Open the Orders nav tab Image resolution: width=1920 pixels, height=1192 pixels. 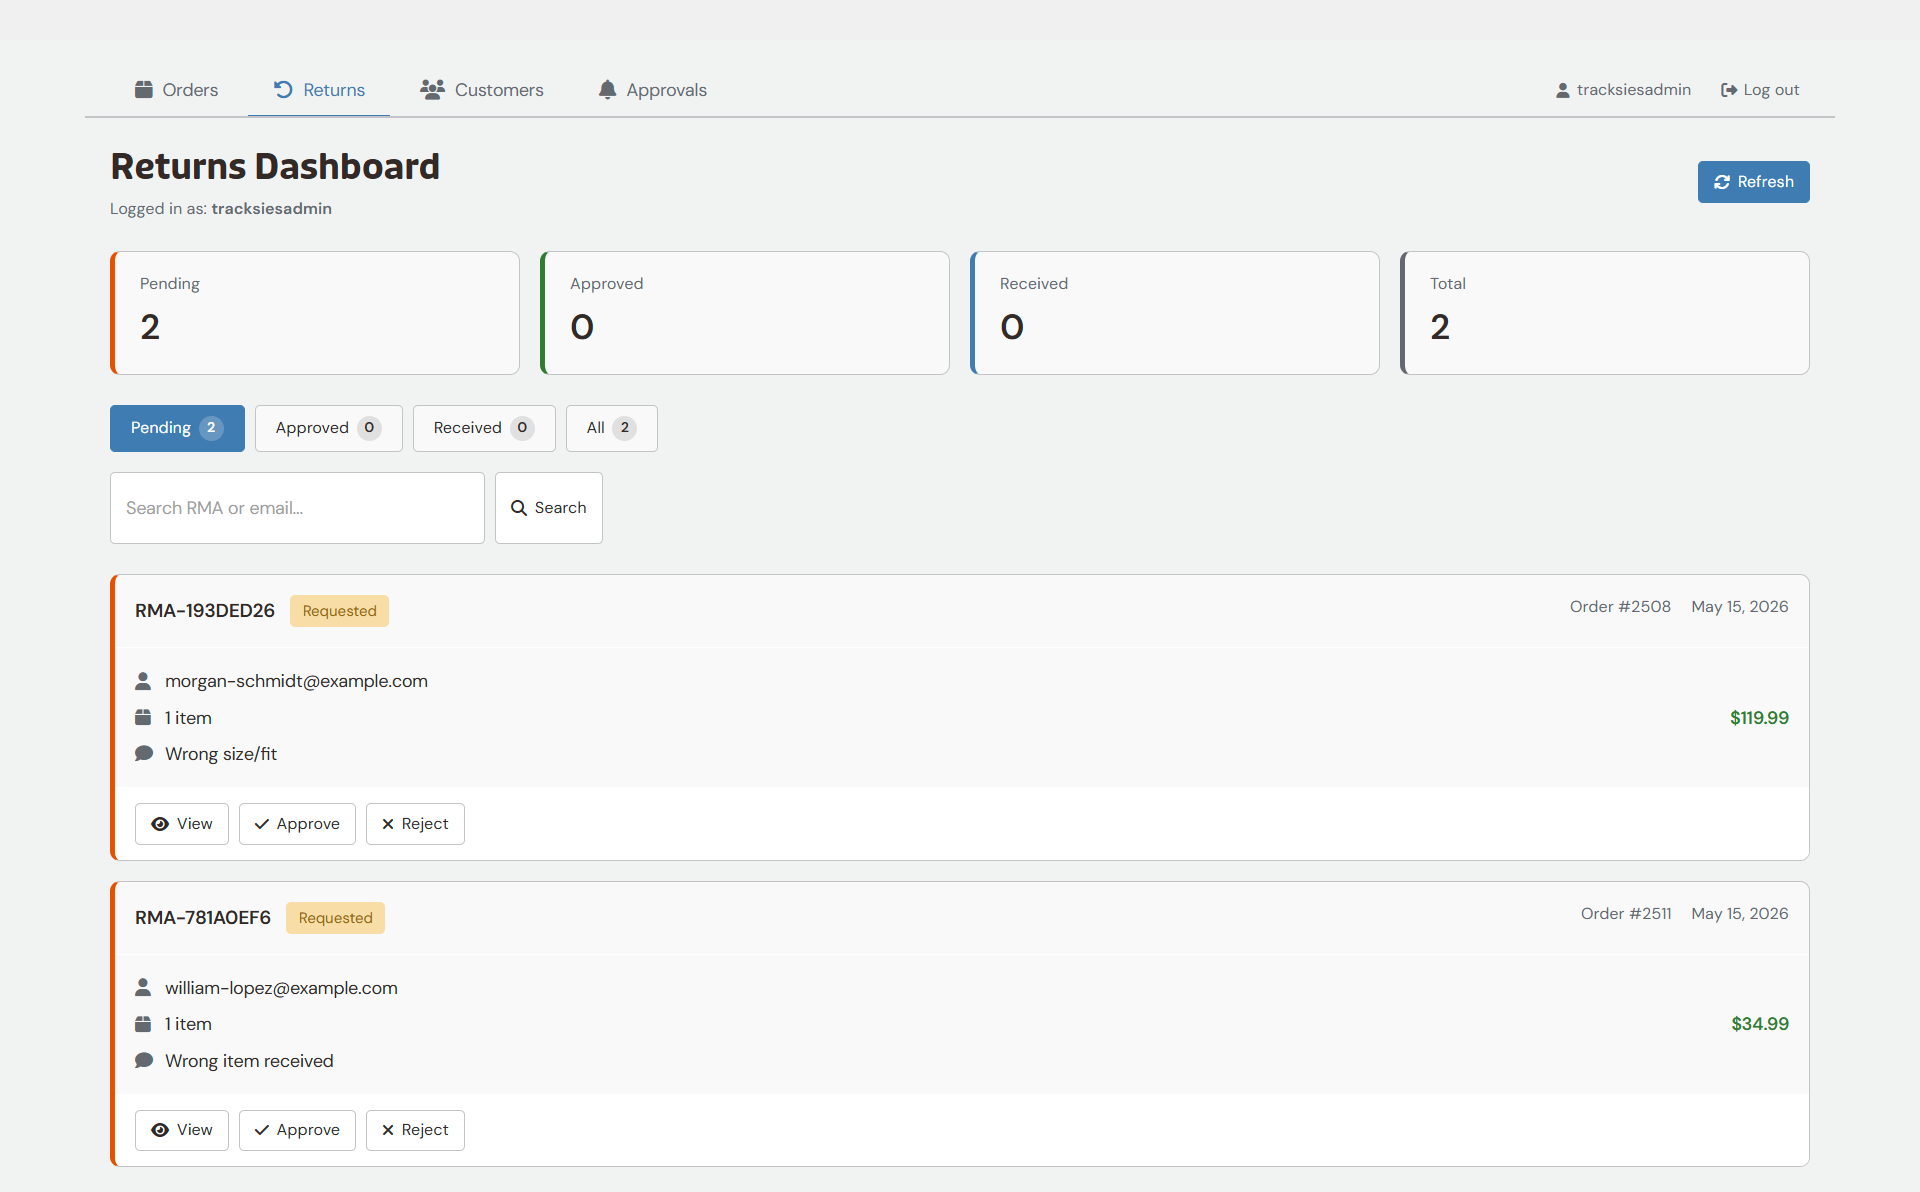(176, 90)
